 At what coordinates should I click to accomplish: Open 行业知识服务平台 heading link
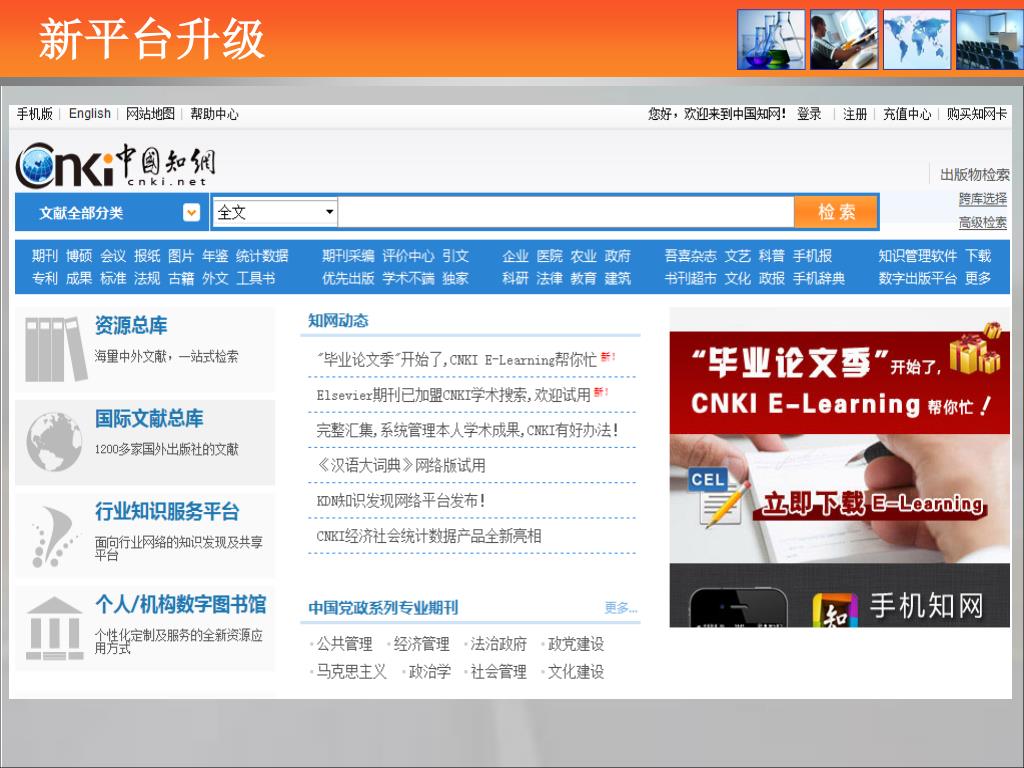pyautogui.click(x=167, y=511)
